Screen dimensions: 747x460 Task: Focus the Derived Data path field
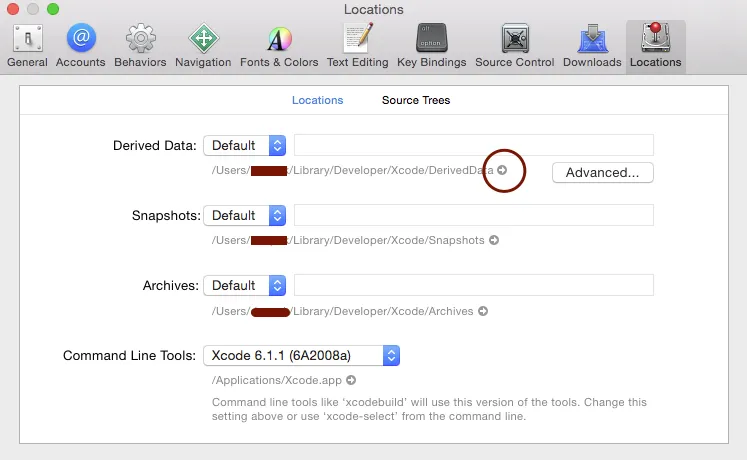click(474, 145)
